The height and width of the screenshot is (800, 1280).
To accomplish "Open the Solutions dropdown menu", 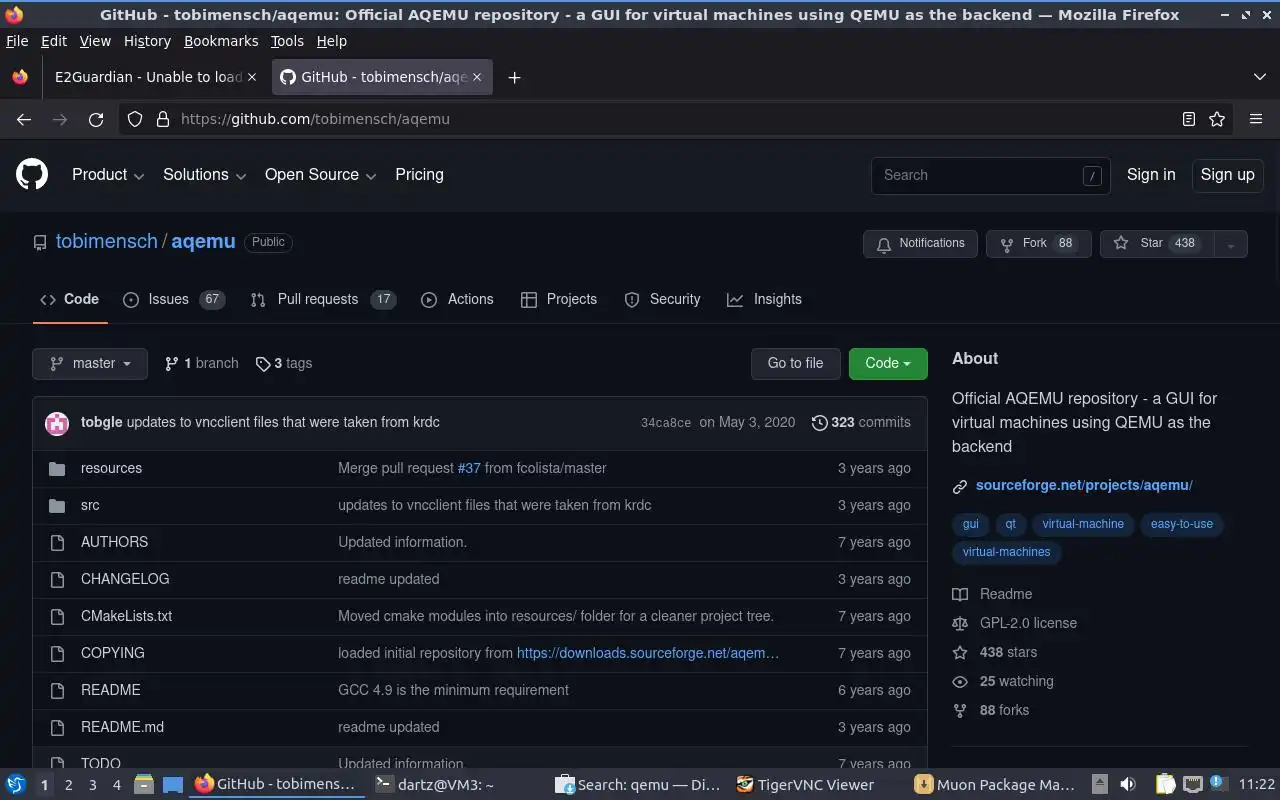I will (x=204, y=175).
